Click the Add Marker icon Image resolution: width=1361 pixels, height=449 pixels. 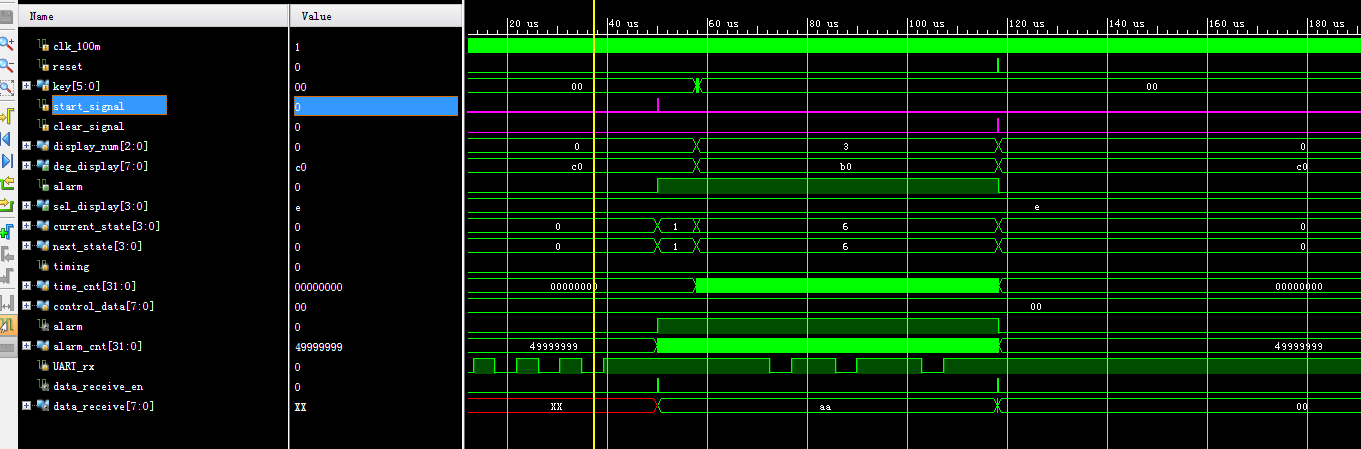coord(6,230)
